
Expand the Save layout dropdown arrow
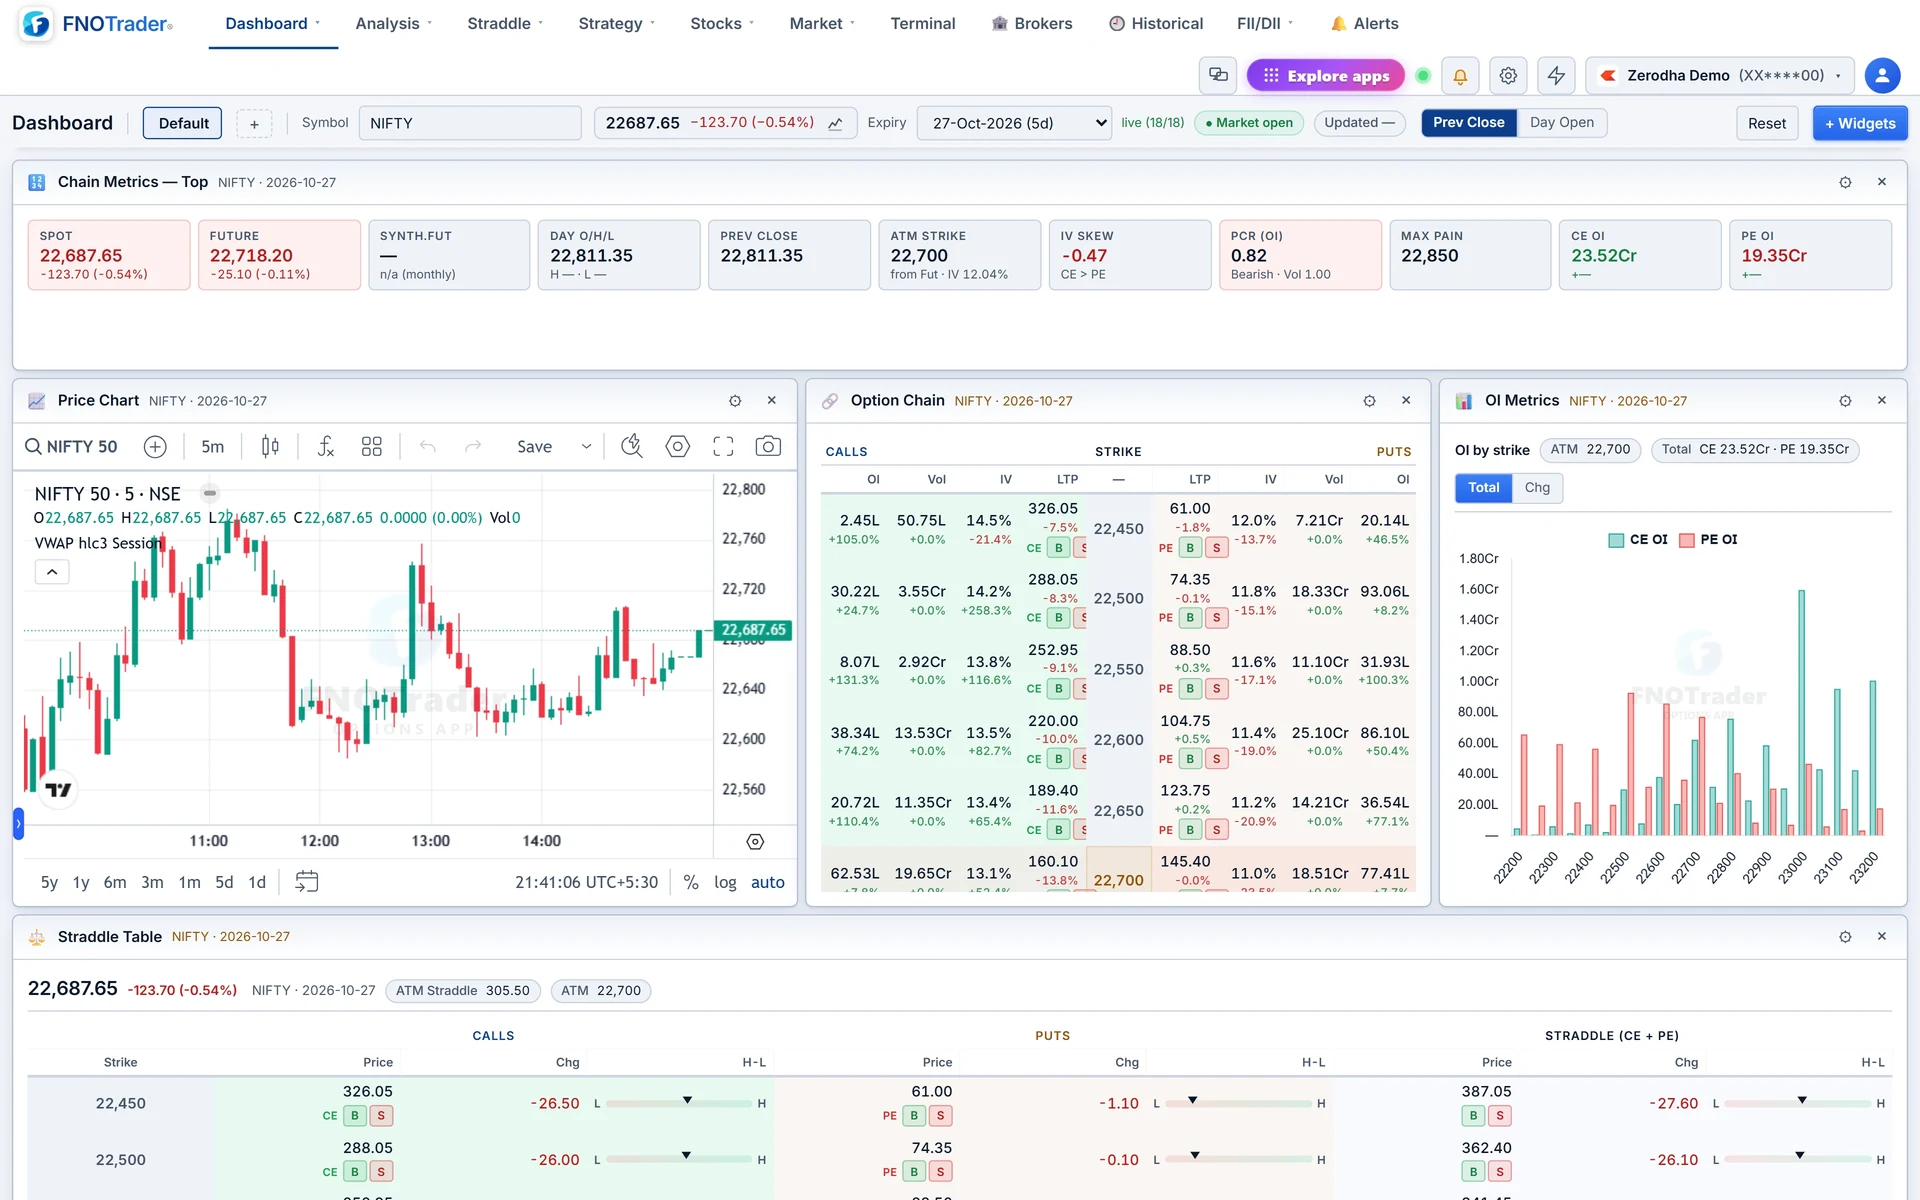[x=586, y=447]
